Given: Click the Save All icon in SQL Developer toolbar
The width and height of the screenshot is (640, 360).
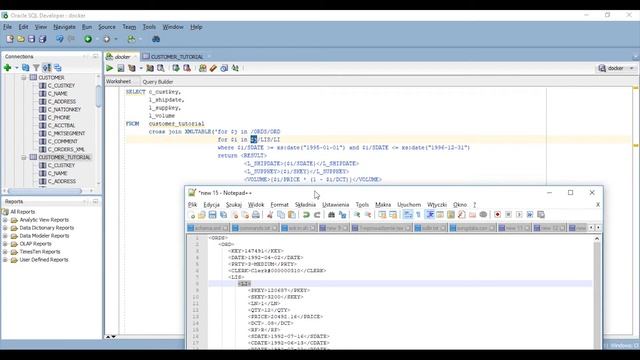Looking at the screenshot, I should pos(42,39).
